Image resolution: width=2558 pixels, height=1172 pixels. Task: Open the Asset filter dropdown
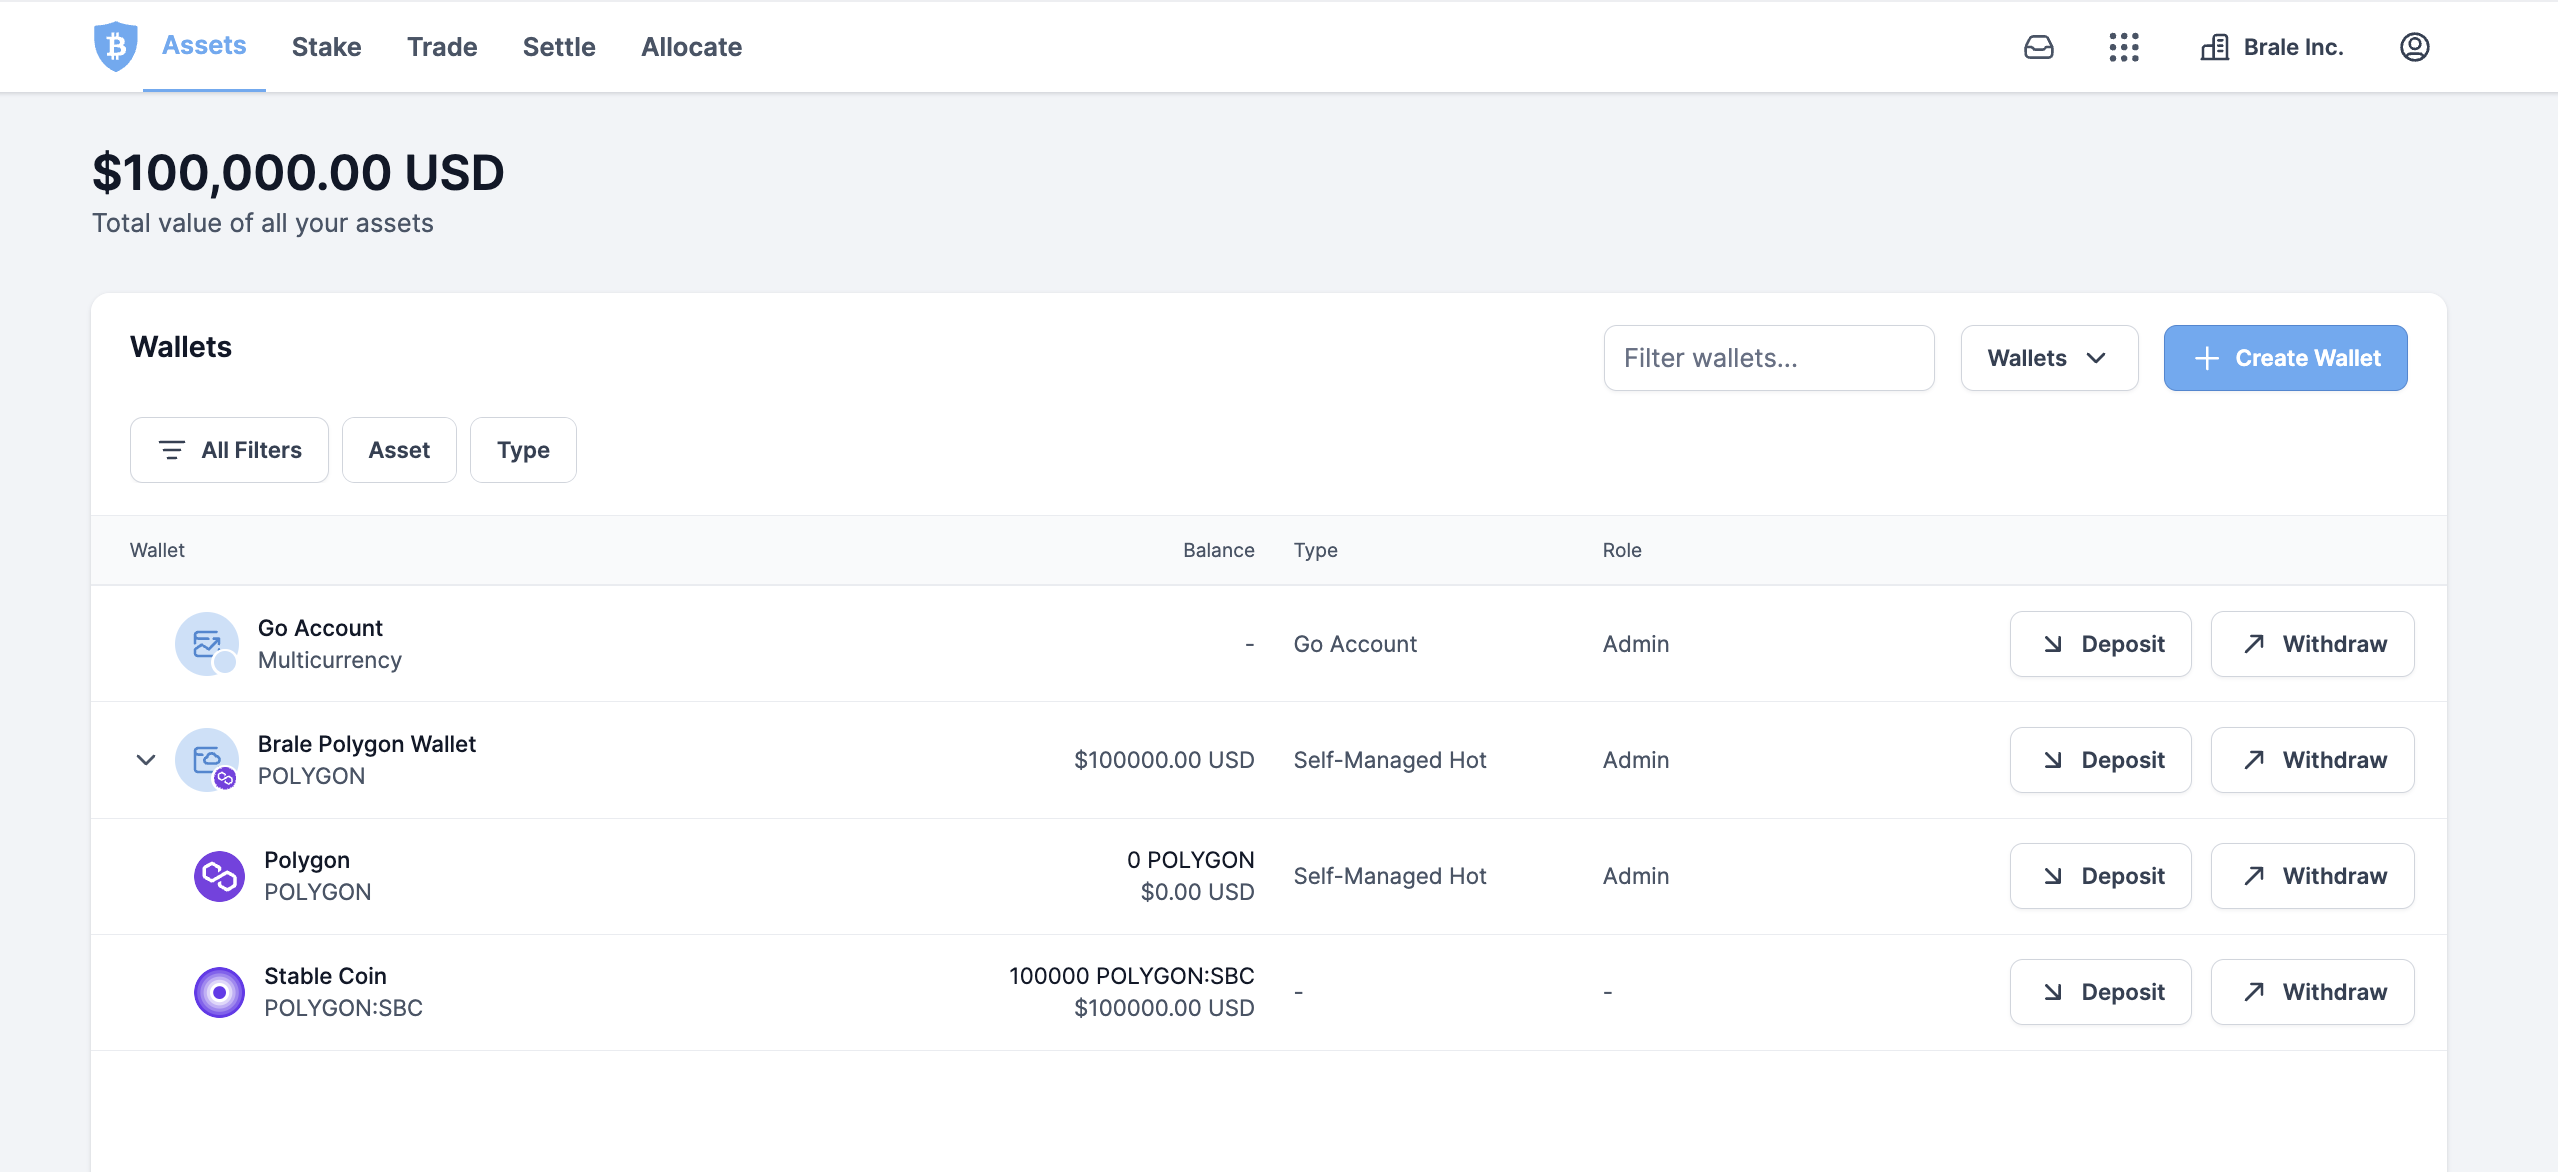[x=399, y=450]
